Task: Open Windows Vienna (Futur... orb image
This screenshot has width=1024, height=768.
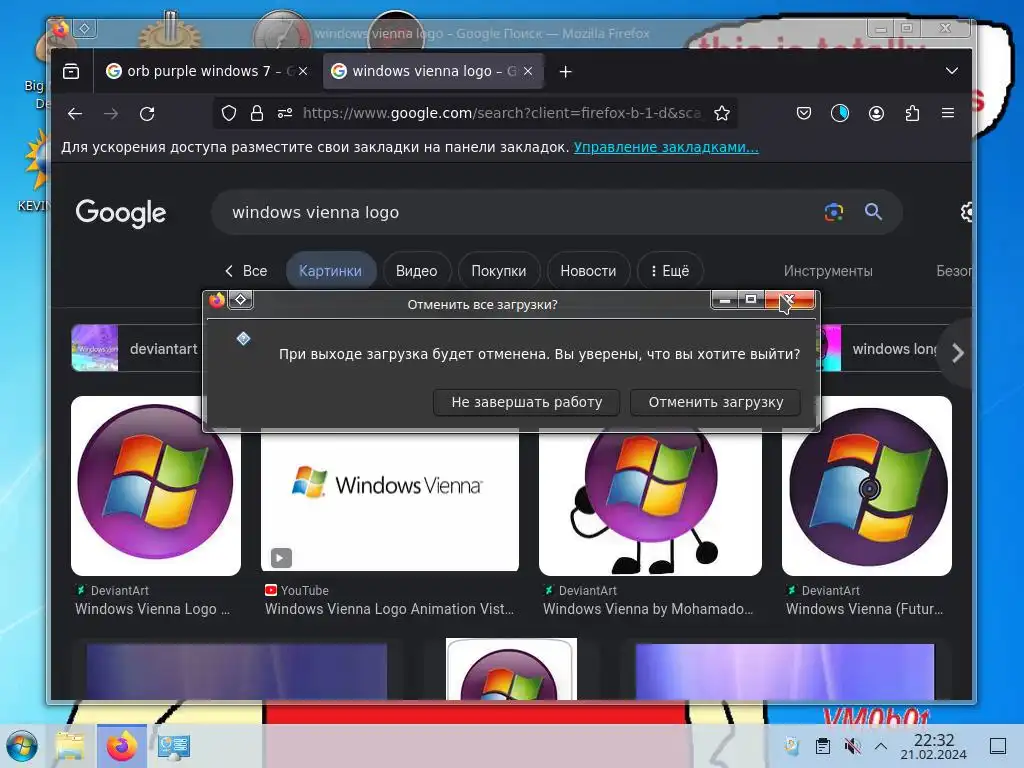Action: point(867,486)
